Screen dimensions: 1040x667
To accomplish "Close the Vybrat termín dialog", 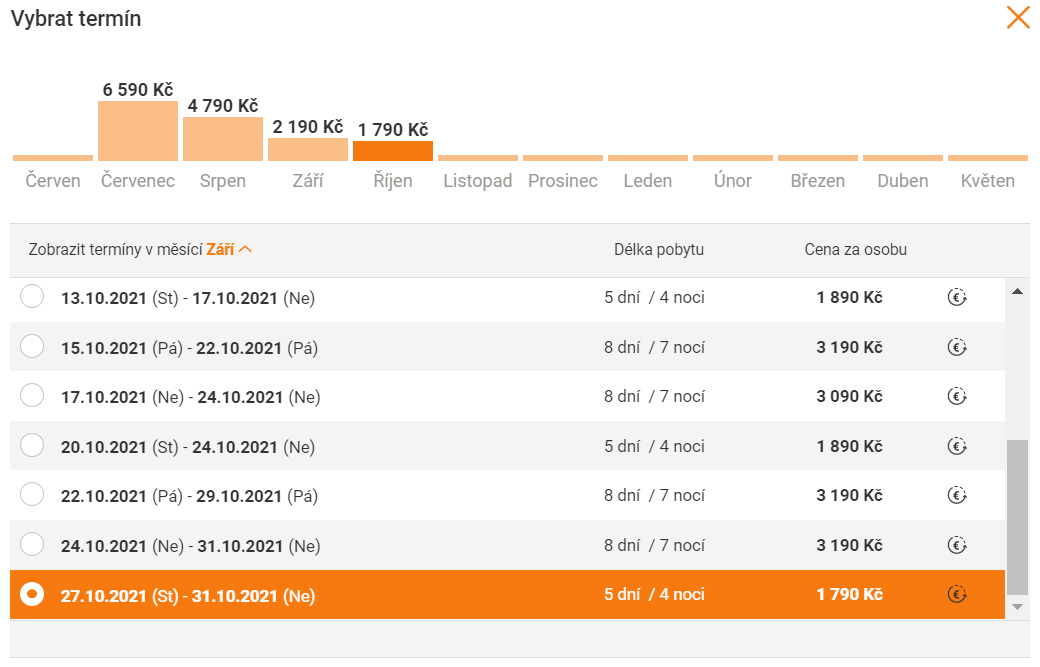I will coord(1018,18).
